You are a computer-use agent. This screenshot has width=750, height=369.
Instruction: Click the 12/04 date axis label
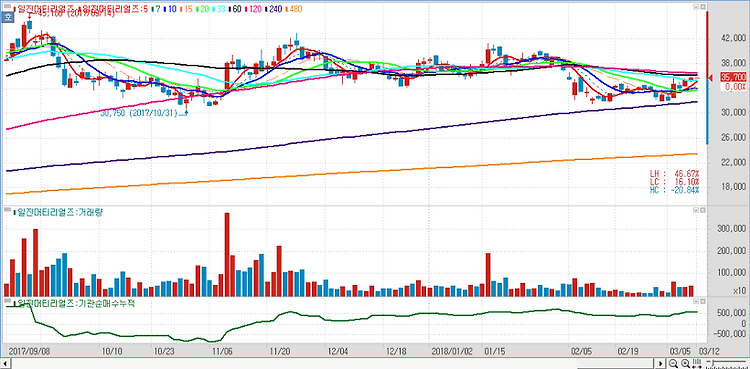[338, 351]
